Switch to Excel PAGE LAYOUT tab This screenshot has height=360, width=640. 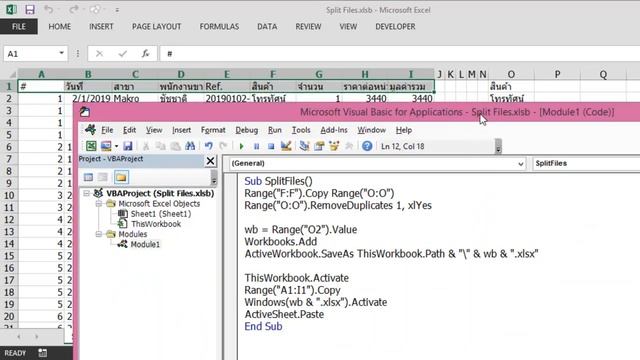click(156, 27)
